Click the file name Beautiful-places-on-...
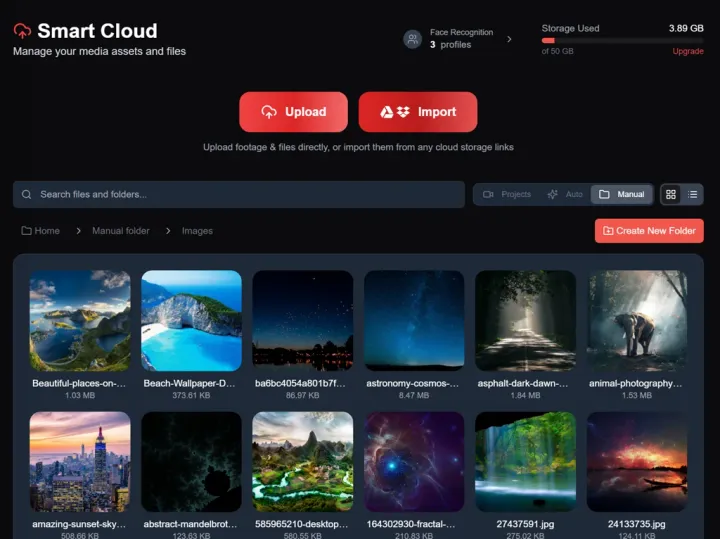The height and width of the screenshot is (539, 720). [79, 383]
